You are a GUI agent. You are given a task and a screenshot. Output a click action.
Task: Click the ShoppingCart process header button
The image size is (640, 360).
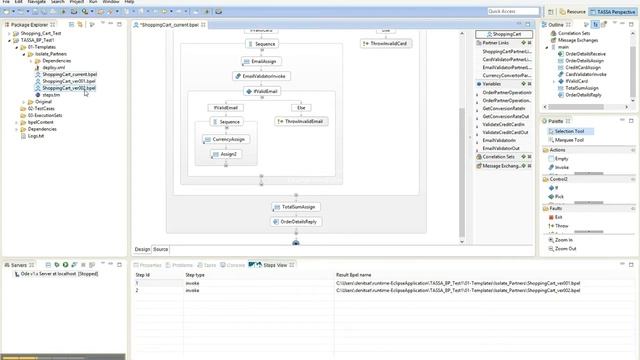[x=504, y=34]
